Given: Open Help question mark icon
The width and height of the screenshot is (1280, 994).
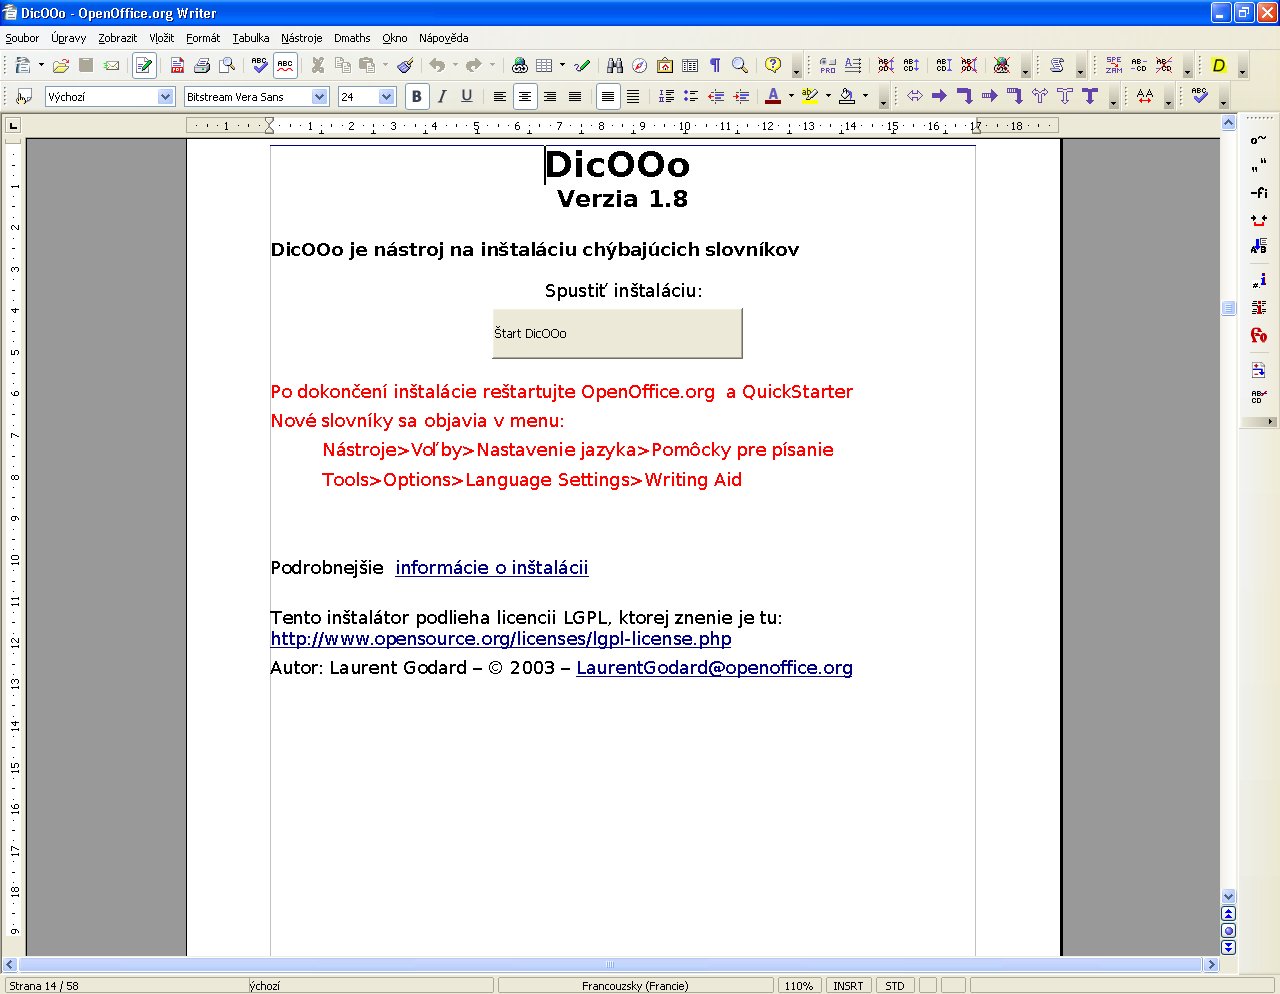Looking at the screenshot, I should pyautogui.click(x=773, y=65).
